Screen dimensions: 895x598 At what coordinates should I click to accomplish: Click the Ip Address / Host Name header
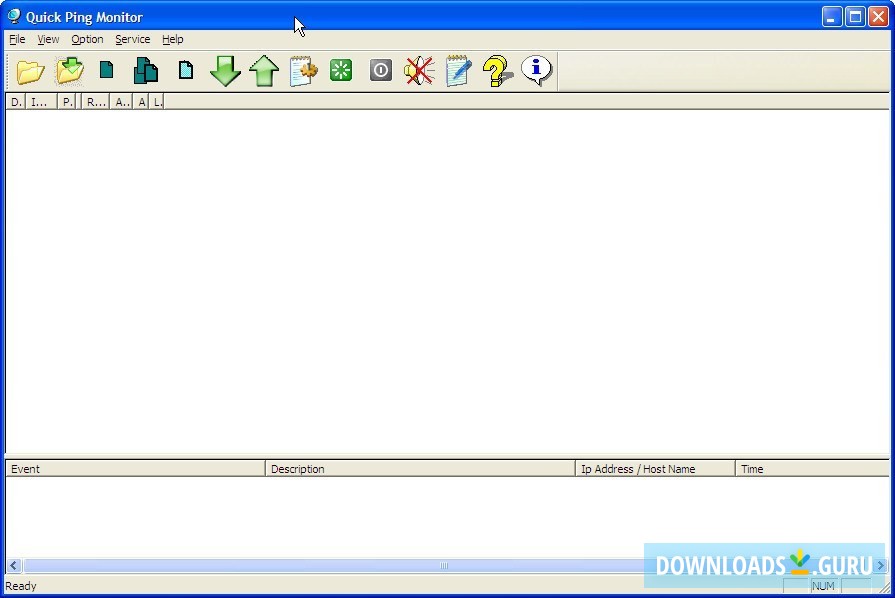click(x=655, y=469)
